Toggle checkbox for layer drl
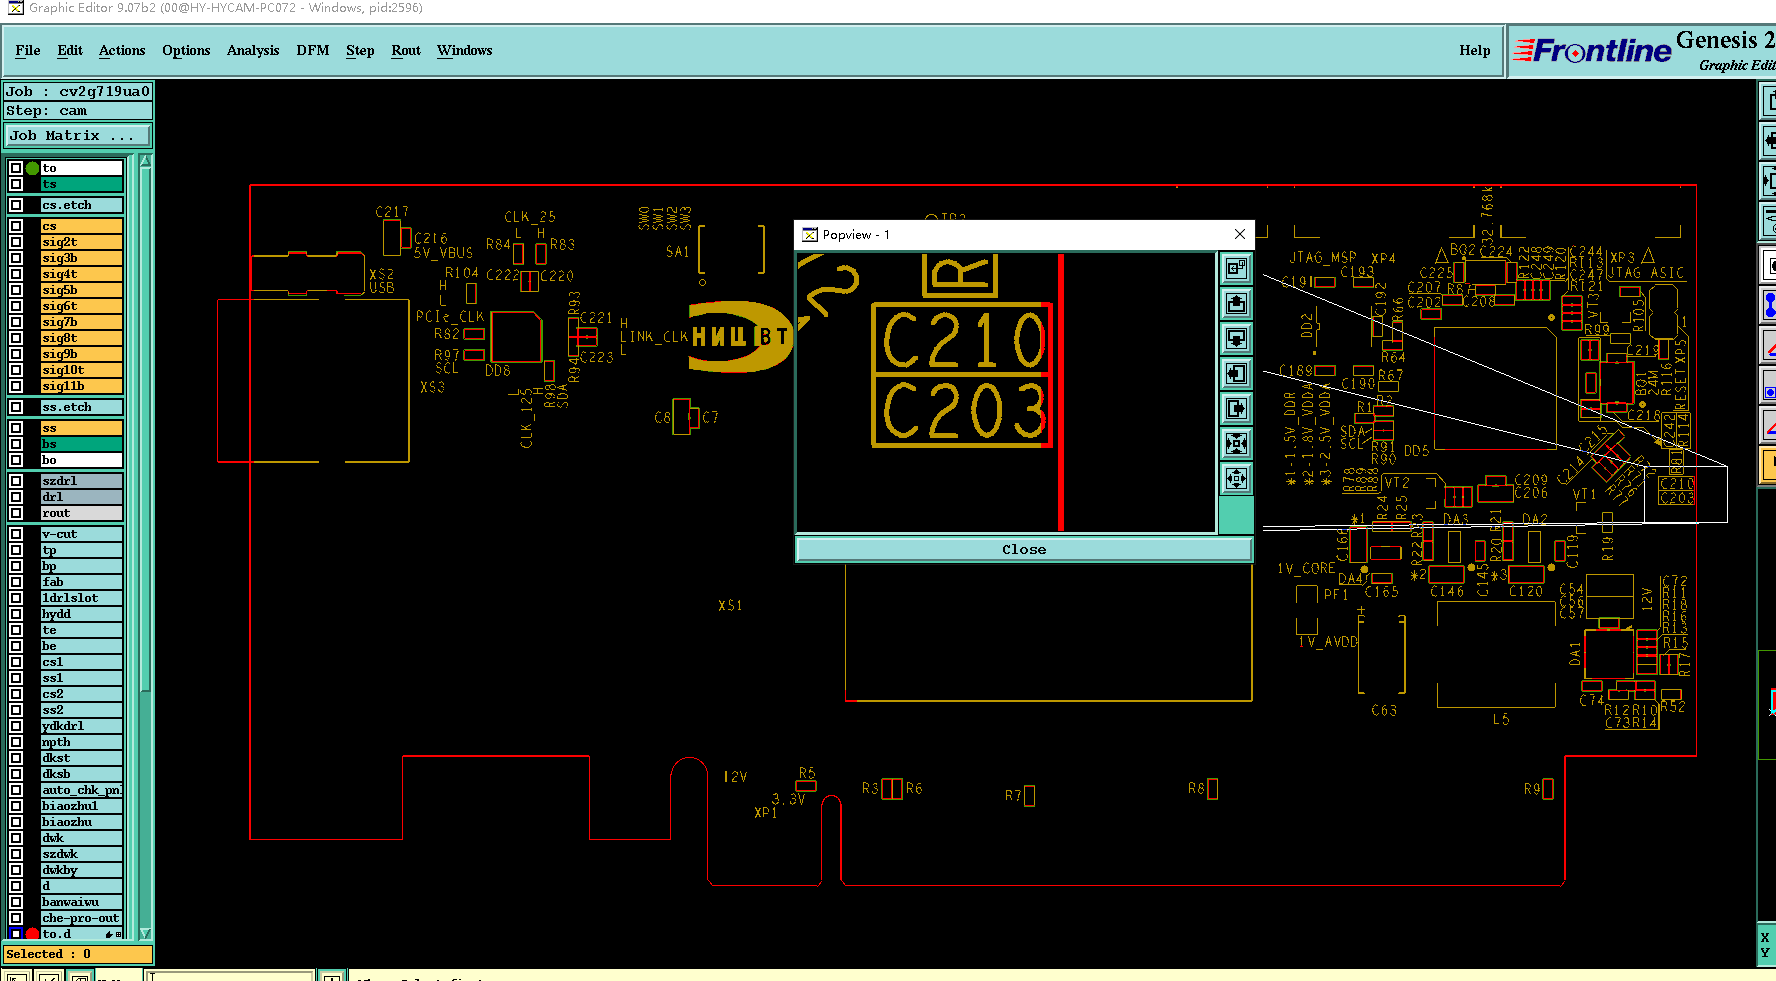 pos(16,497)
